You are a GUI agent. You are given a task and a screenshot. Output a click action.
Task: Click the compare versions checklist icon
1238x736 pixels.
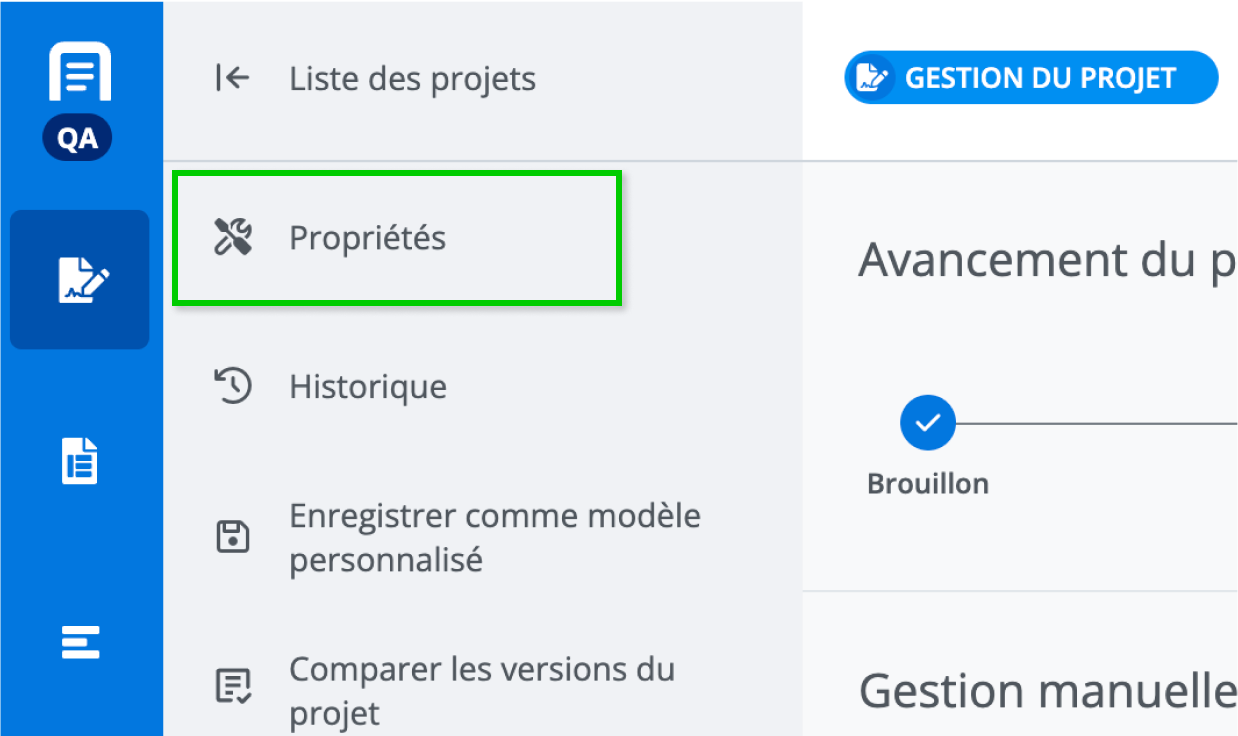(233, 687)
